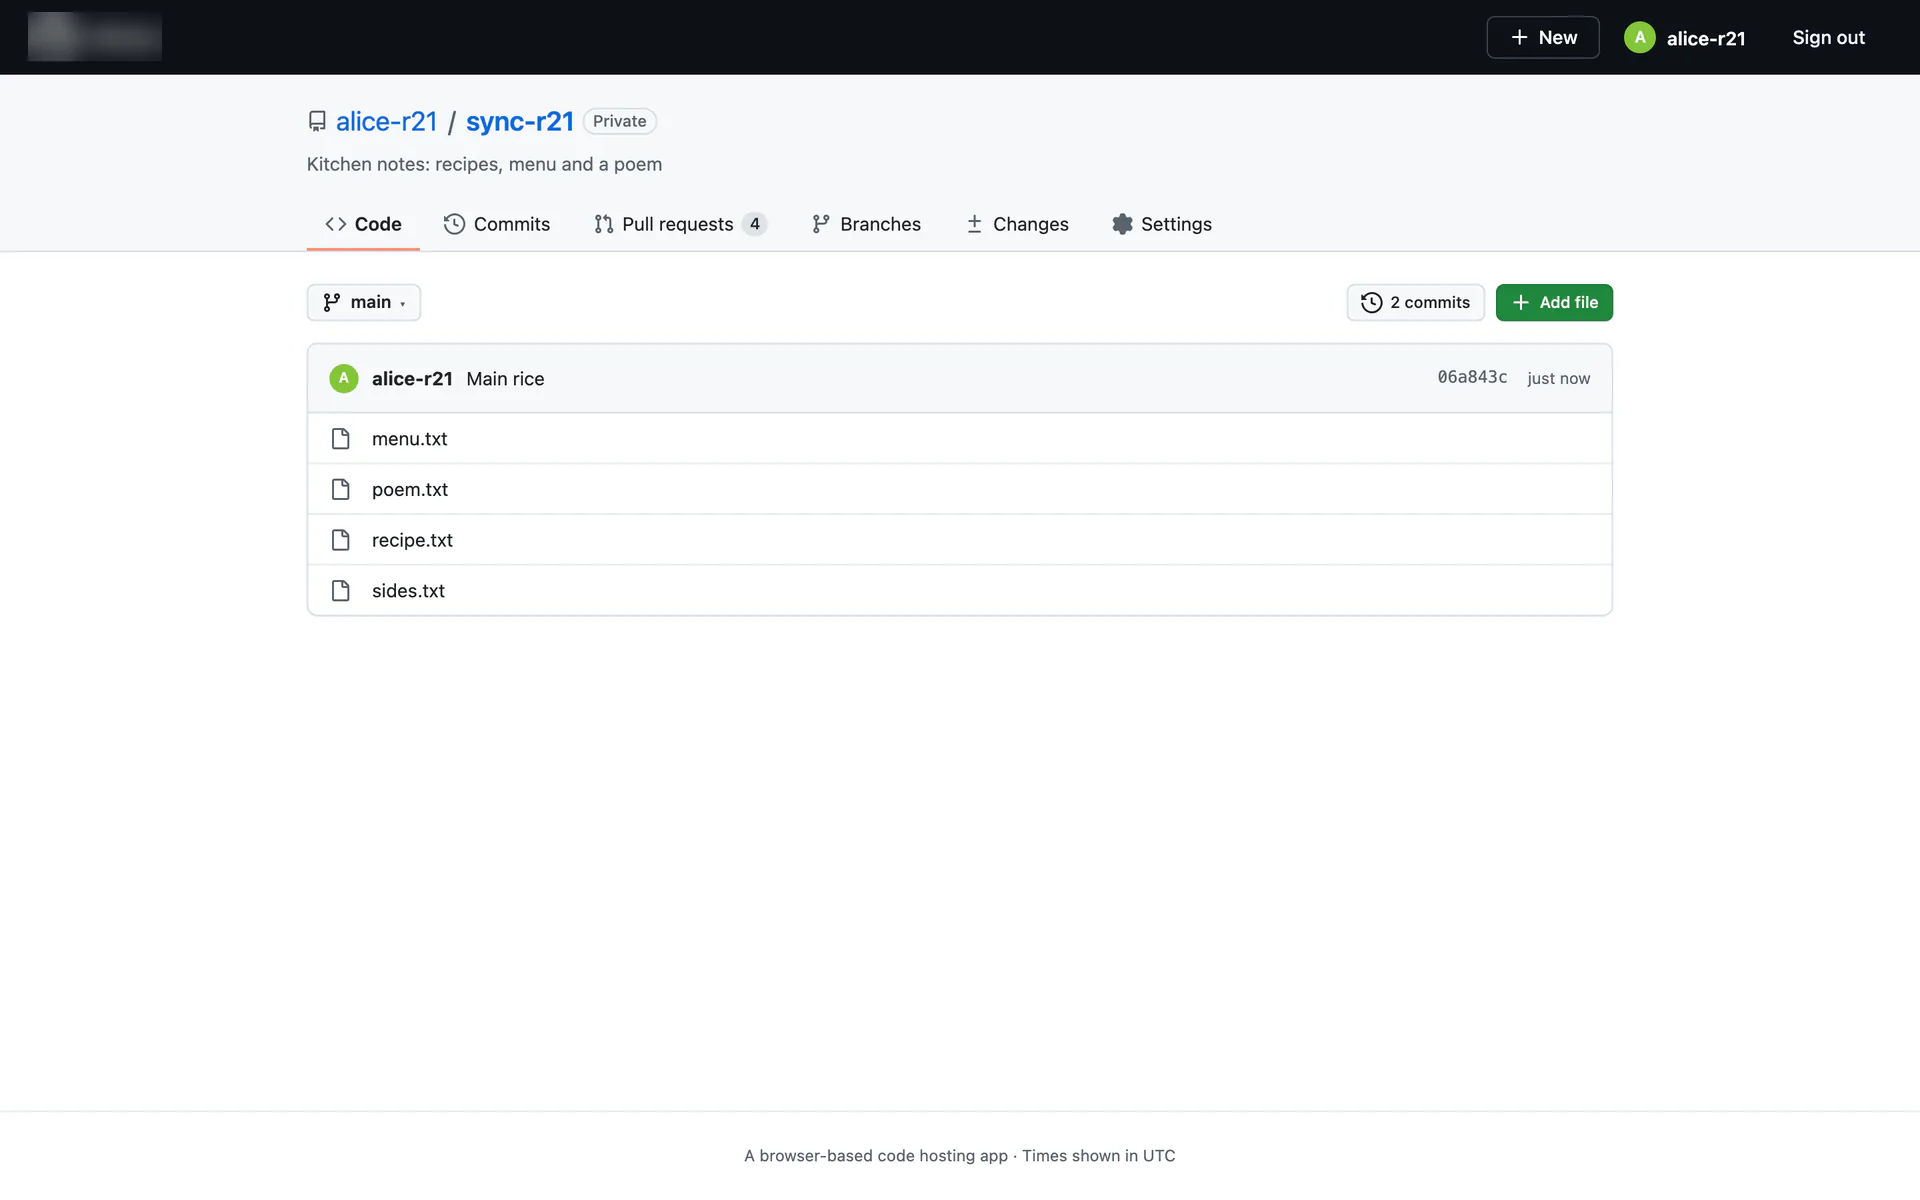Image resolution: width=1920 pixels, height=1200 pixels.
Task: Click the repository book icon beside alice-r21
Action: [317, 121]
